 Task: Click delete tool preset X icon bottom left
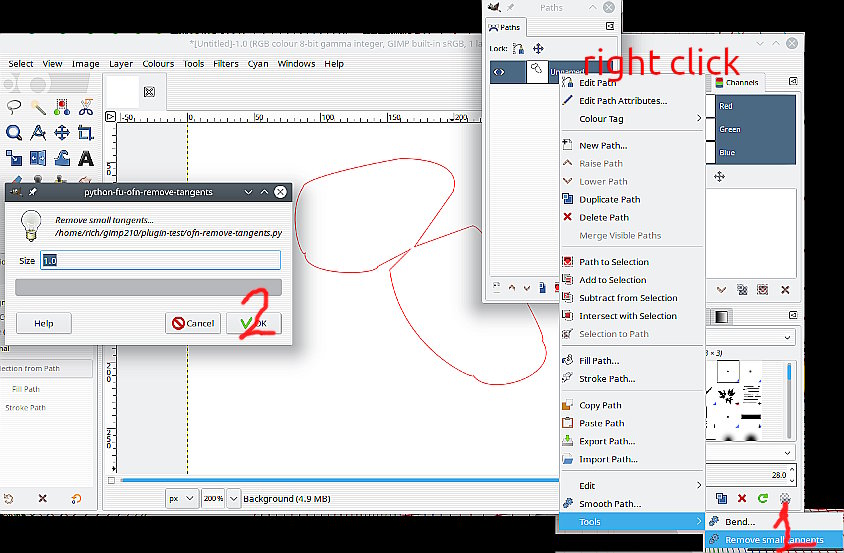click(43, 499)
